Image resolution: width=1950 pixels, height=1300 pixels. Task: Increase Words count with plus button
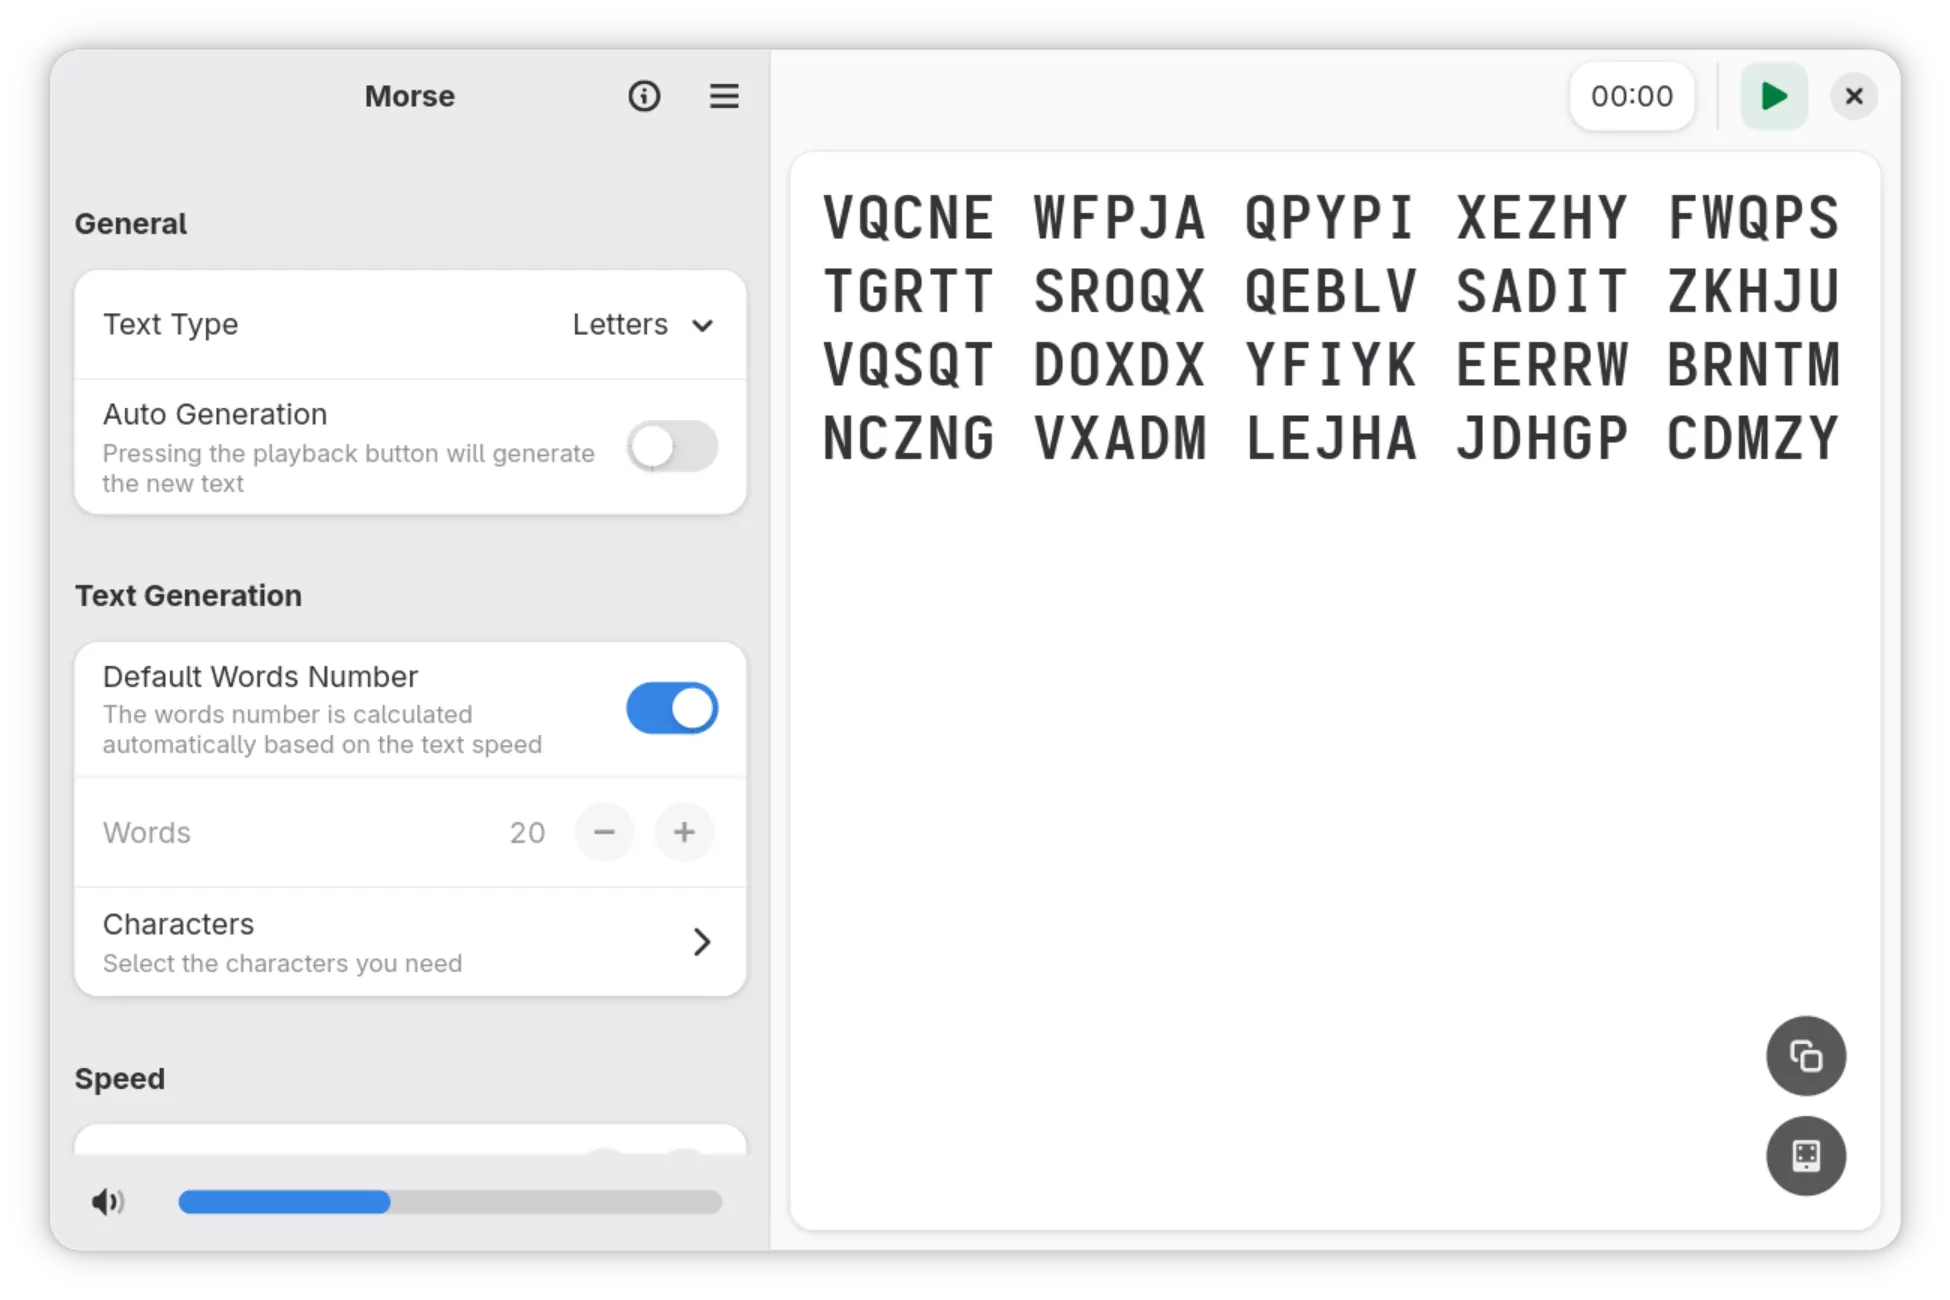click(684, 832)
